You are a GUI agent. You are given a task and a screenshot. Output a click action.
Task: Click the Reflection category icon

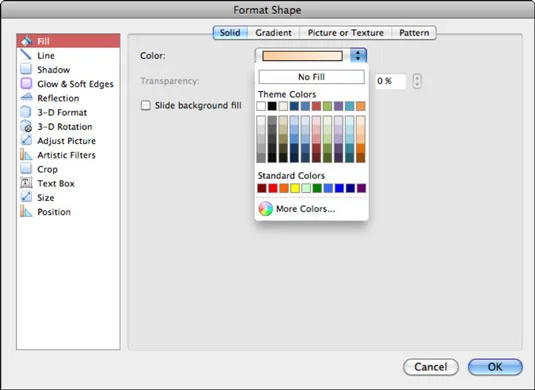coord(26,98)
